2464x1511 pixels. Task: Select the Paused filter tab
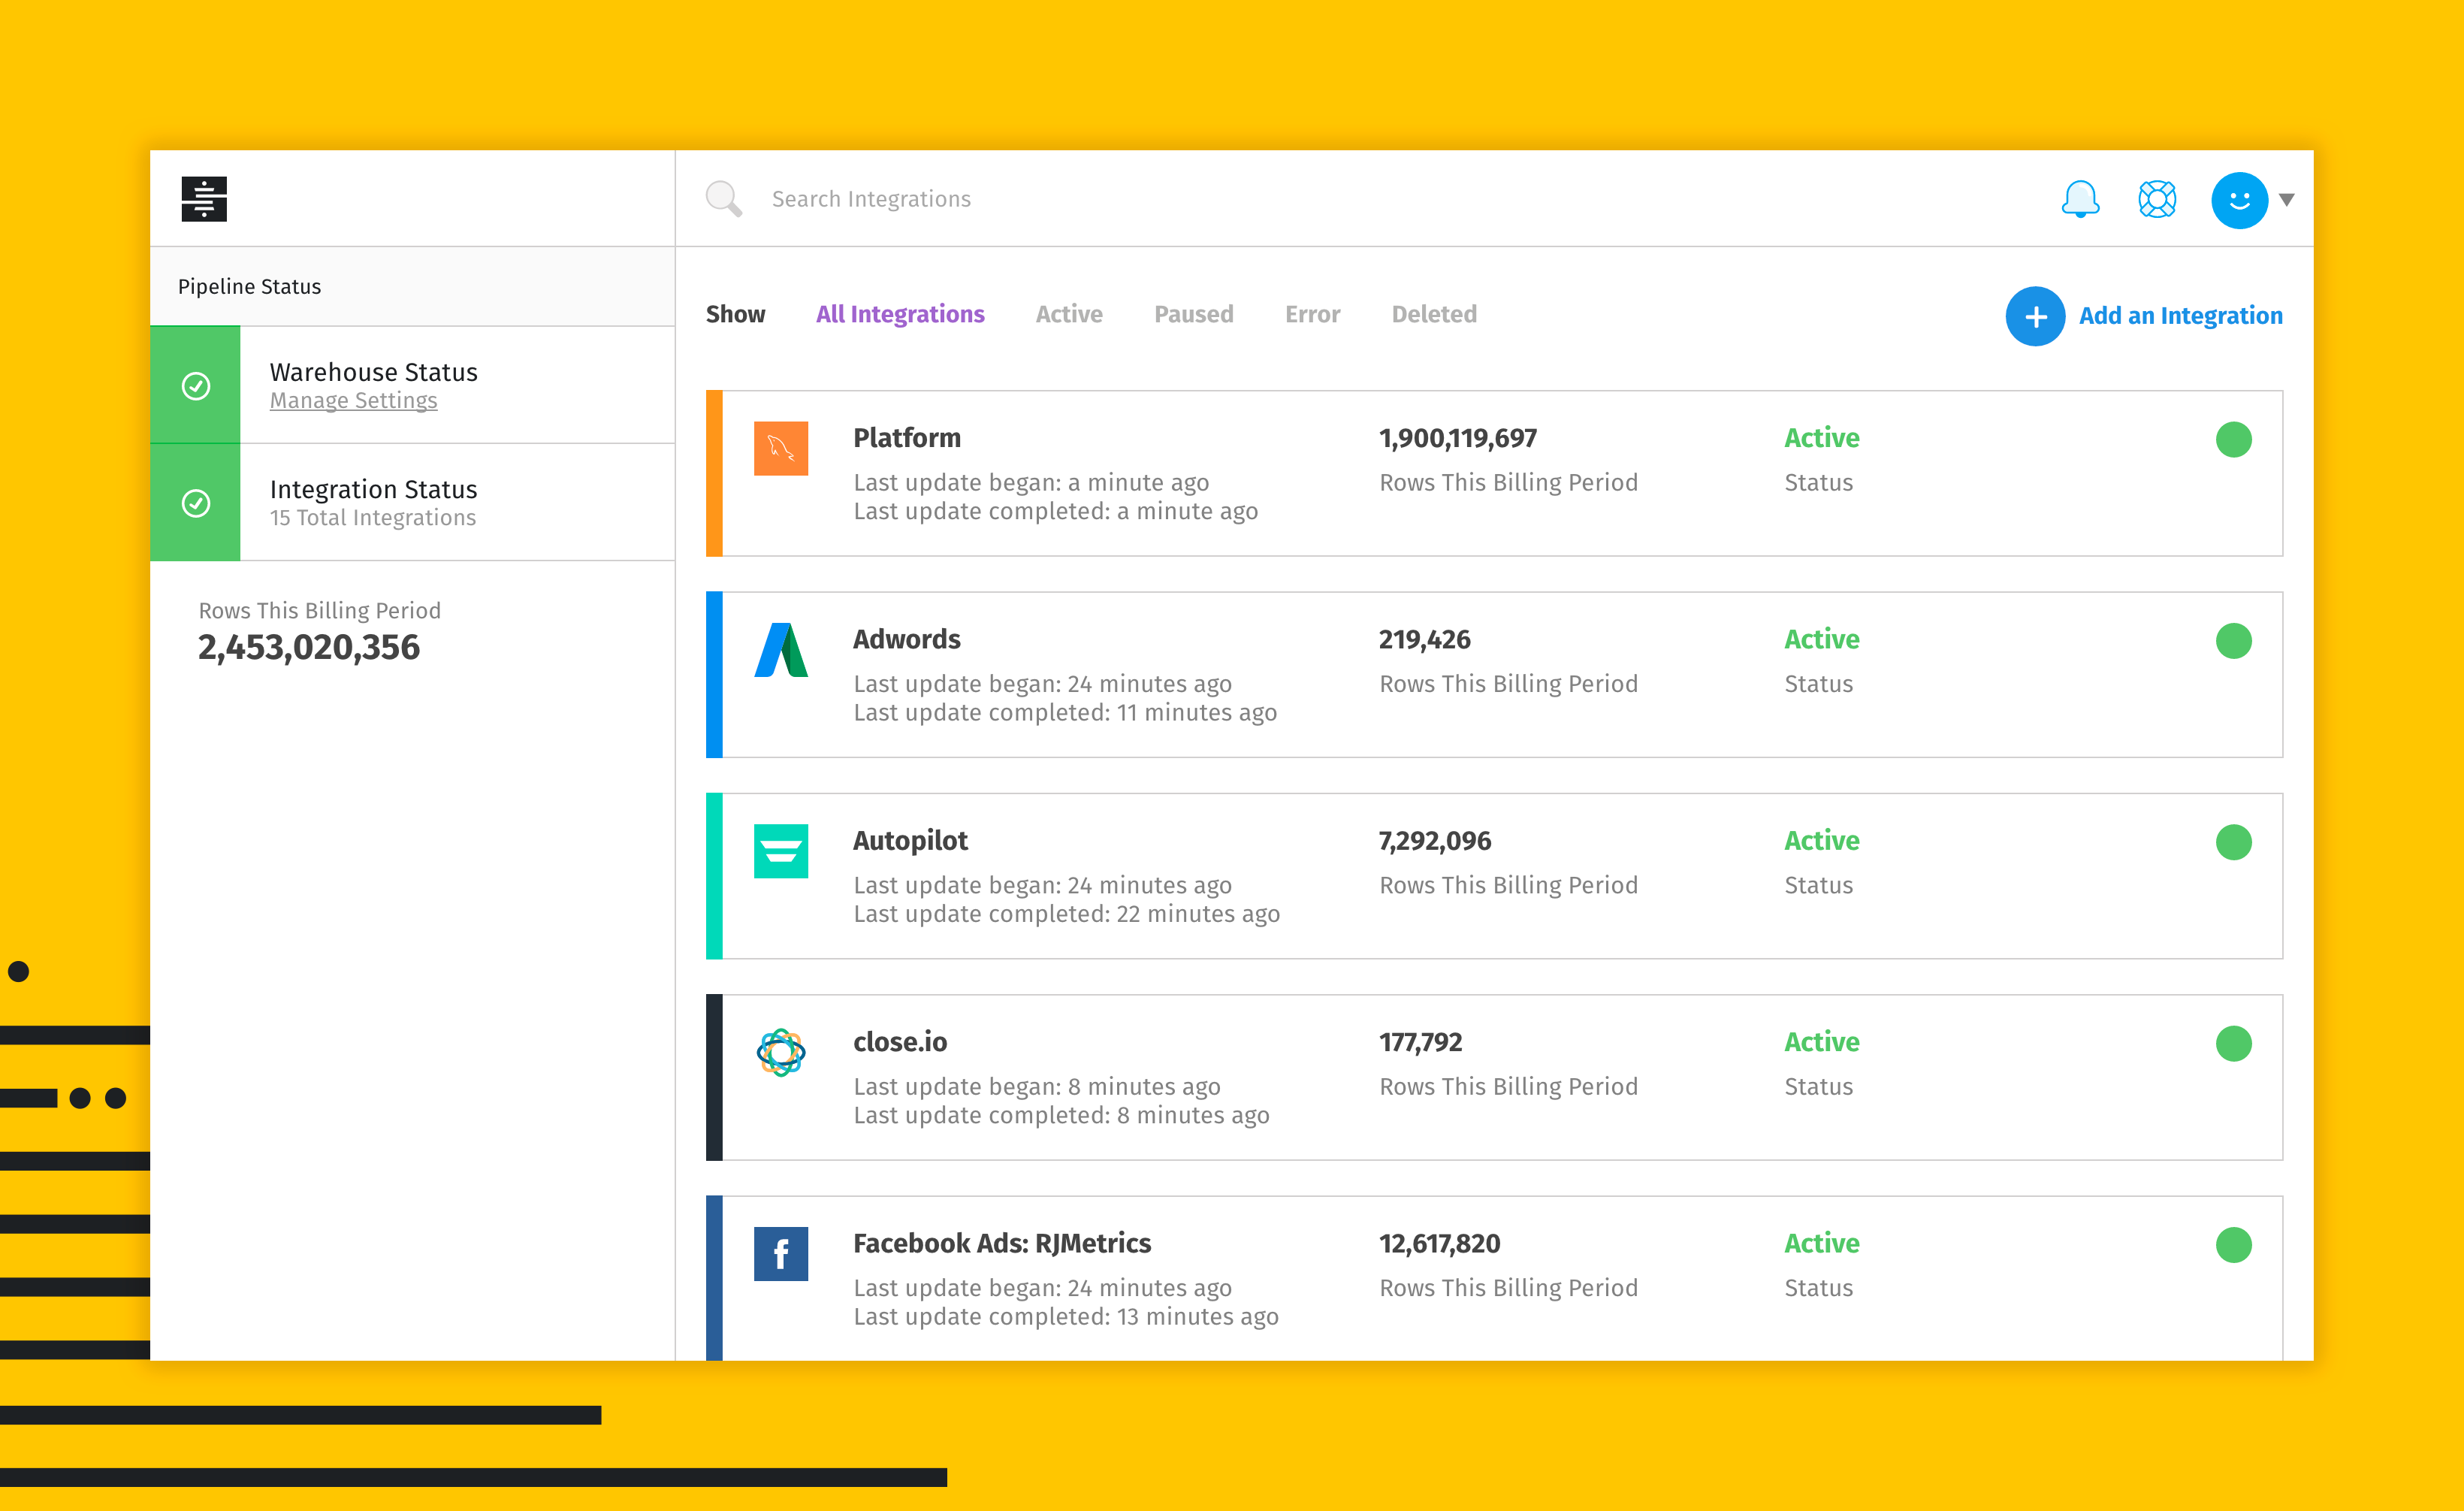(x=1193, y=315)
